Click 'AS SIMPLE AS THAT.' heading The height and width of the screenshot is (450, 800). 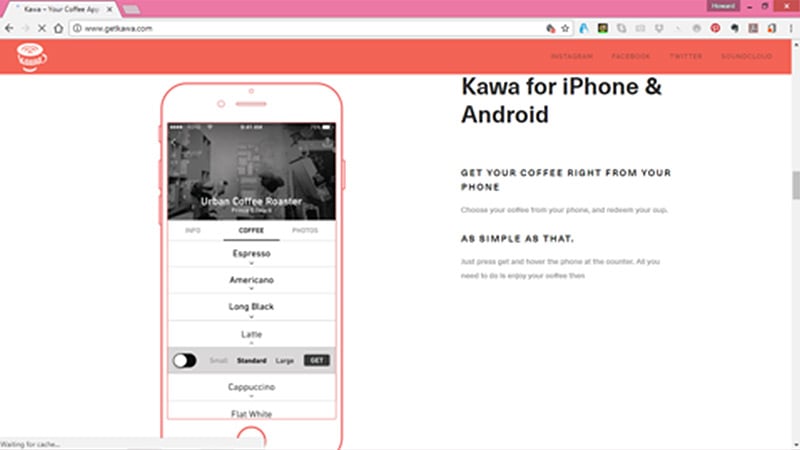[x=517, y=239]
